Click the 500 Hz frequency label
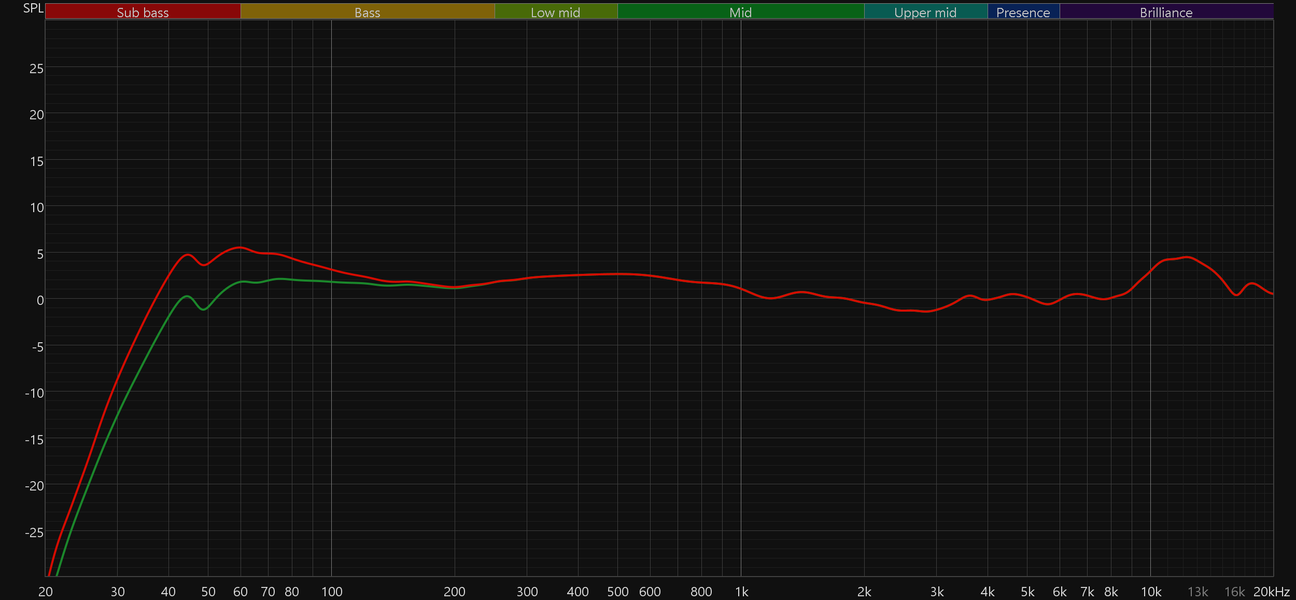1296x600 pixels. click(618, 591)
